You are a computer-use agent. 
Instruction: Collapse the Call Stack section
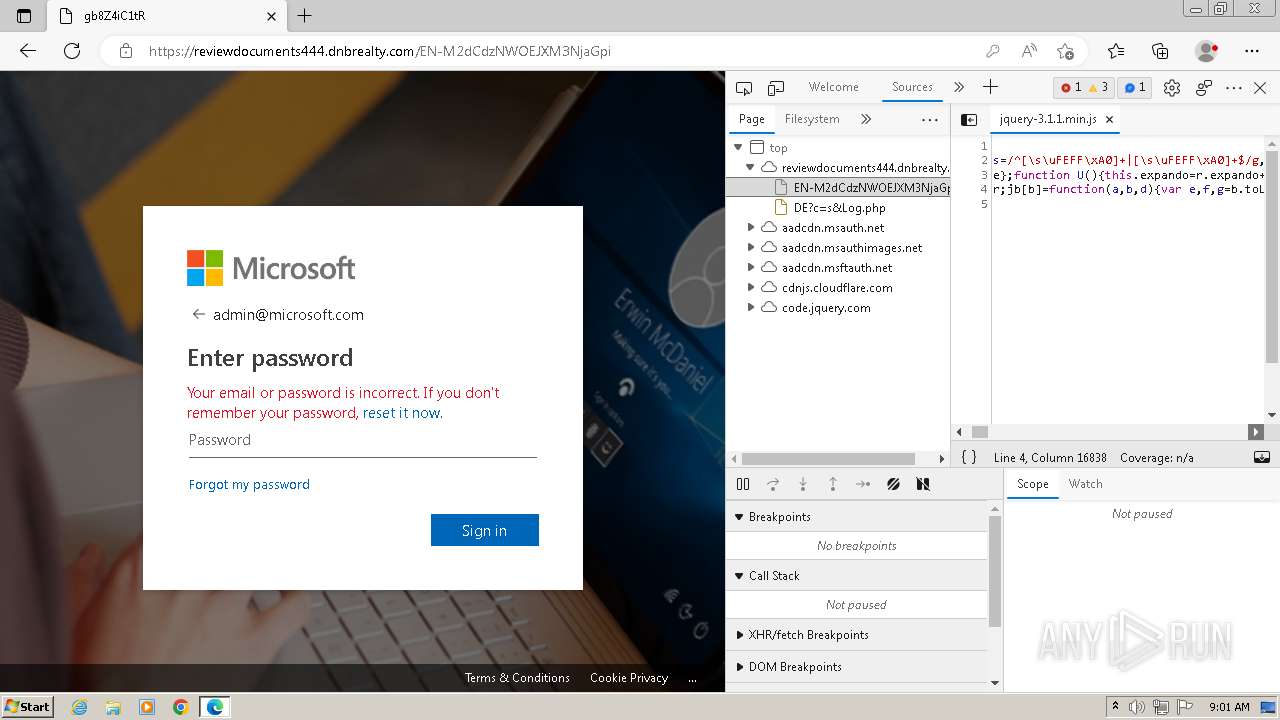coord(856,576)
